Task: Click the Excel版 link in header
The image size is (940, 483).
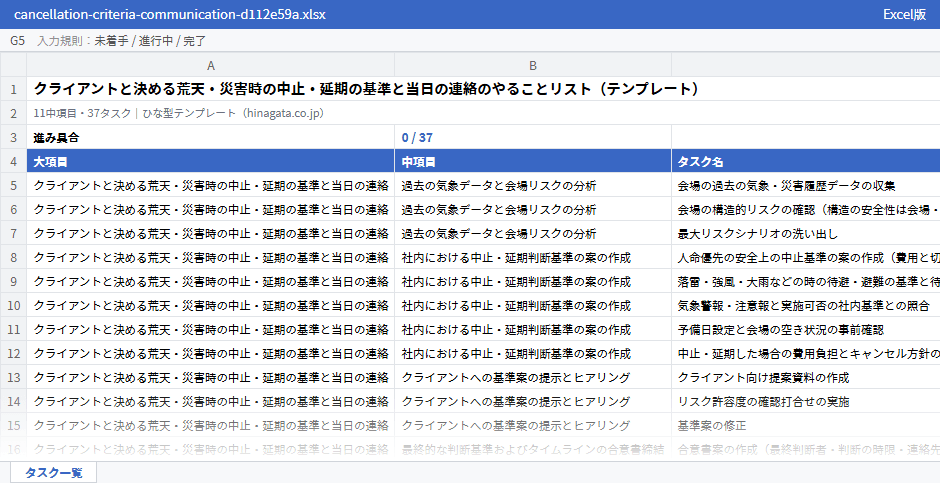Action: tap(904, 14)
